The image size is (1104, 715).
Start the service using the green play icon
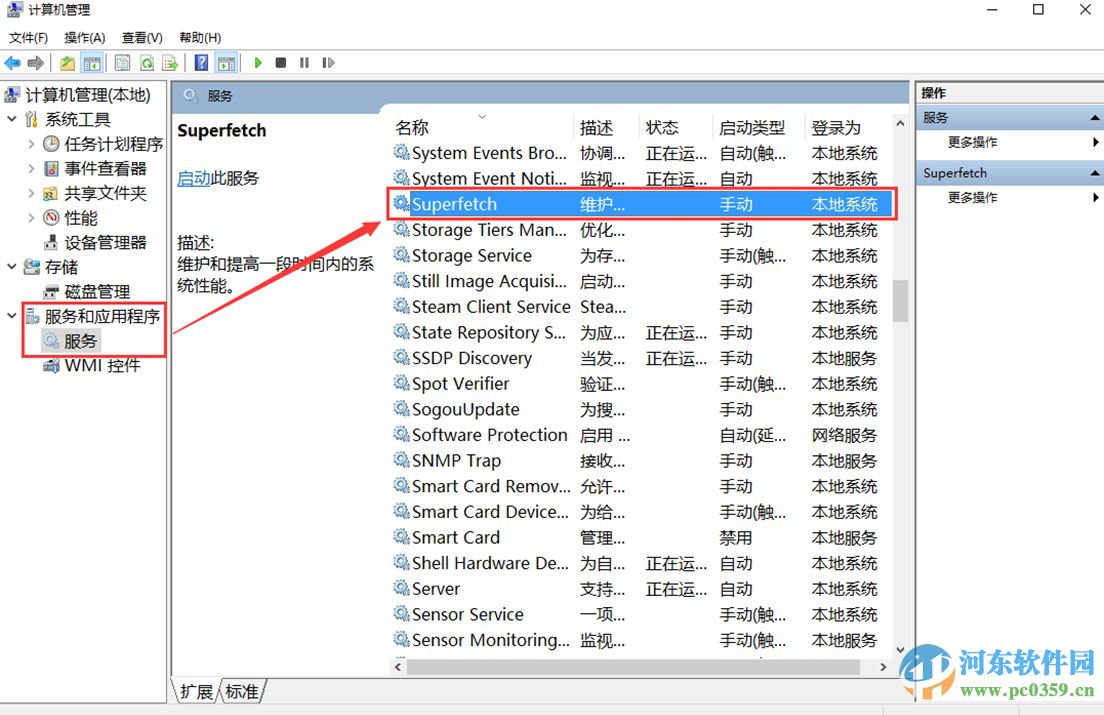[x=258, y=63]
